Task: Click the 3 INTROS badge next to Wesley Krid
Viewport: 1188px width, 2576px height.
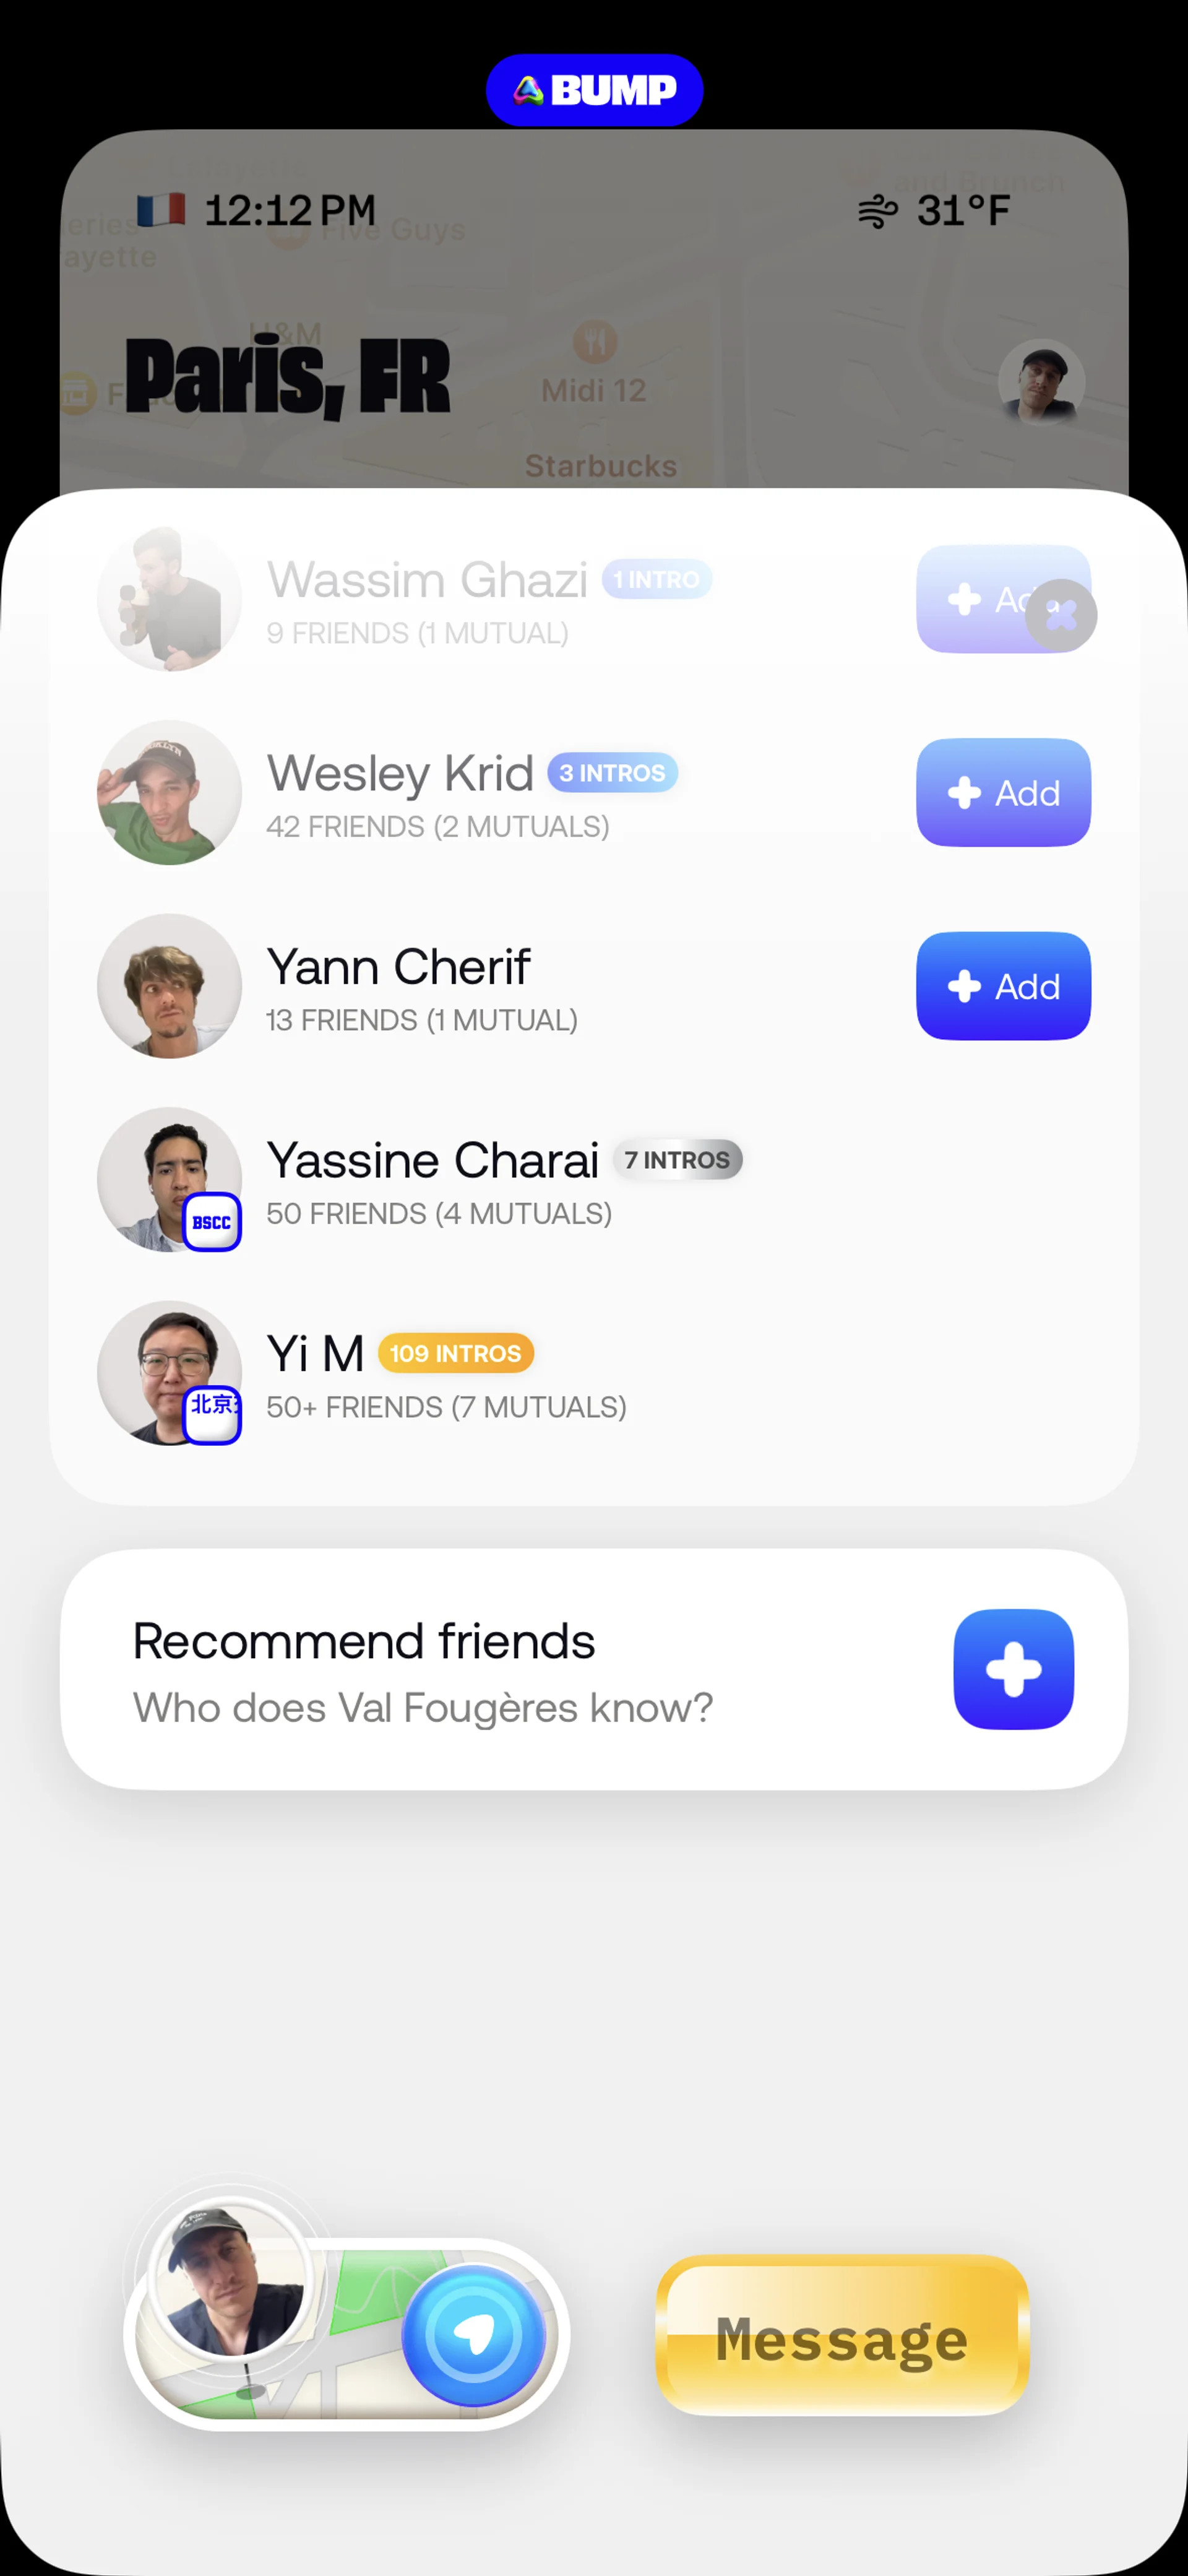Action: click(x=612, y=773)
